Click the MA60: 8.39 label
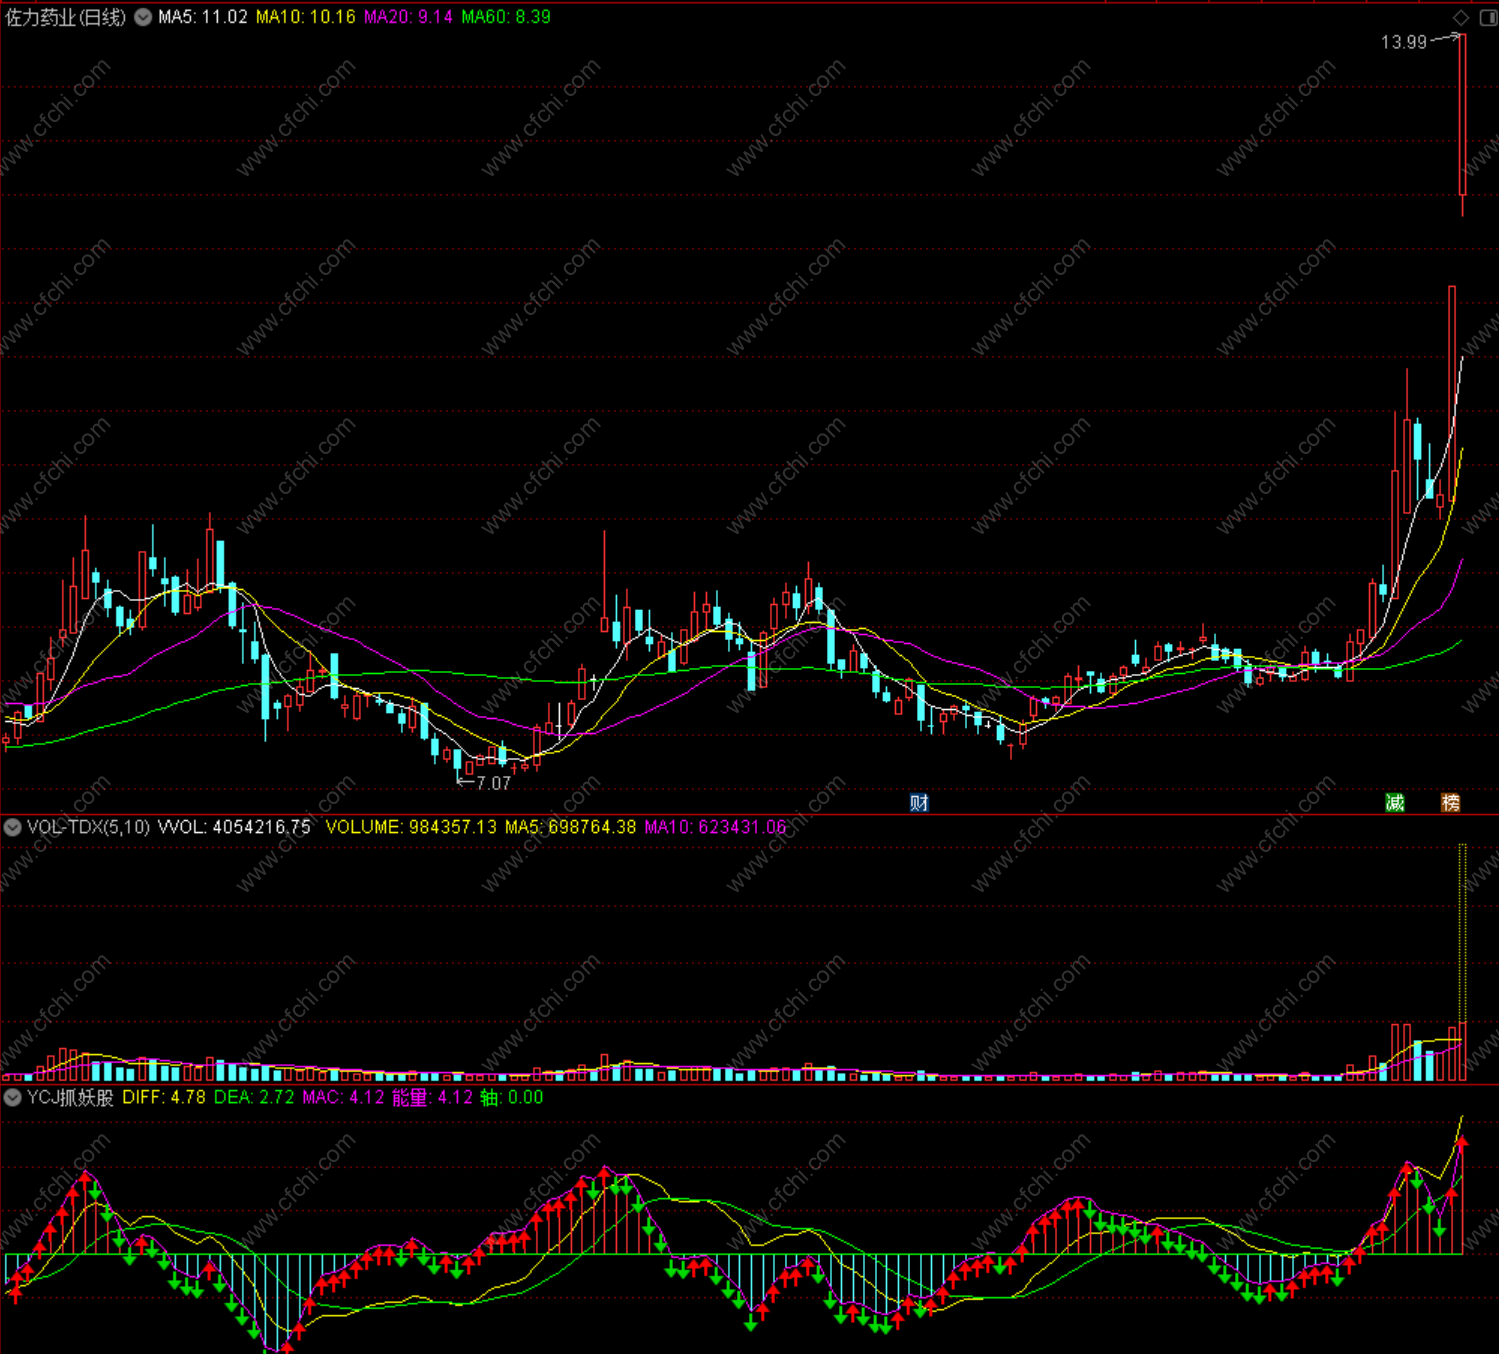This screenshot has height=1354, width=1499. [506, 17]
